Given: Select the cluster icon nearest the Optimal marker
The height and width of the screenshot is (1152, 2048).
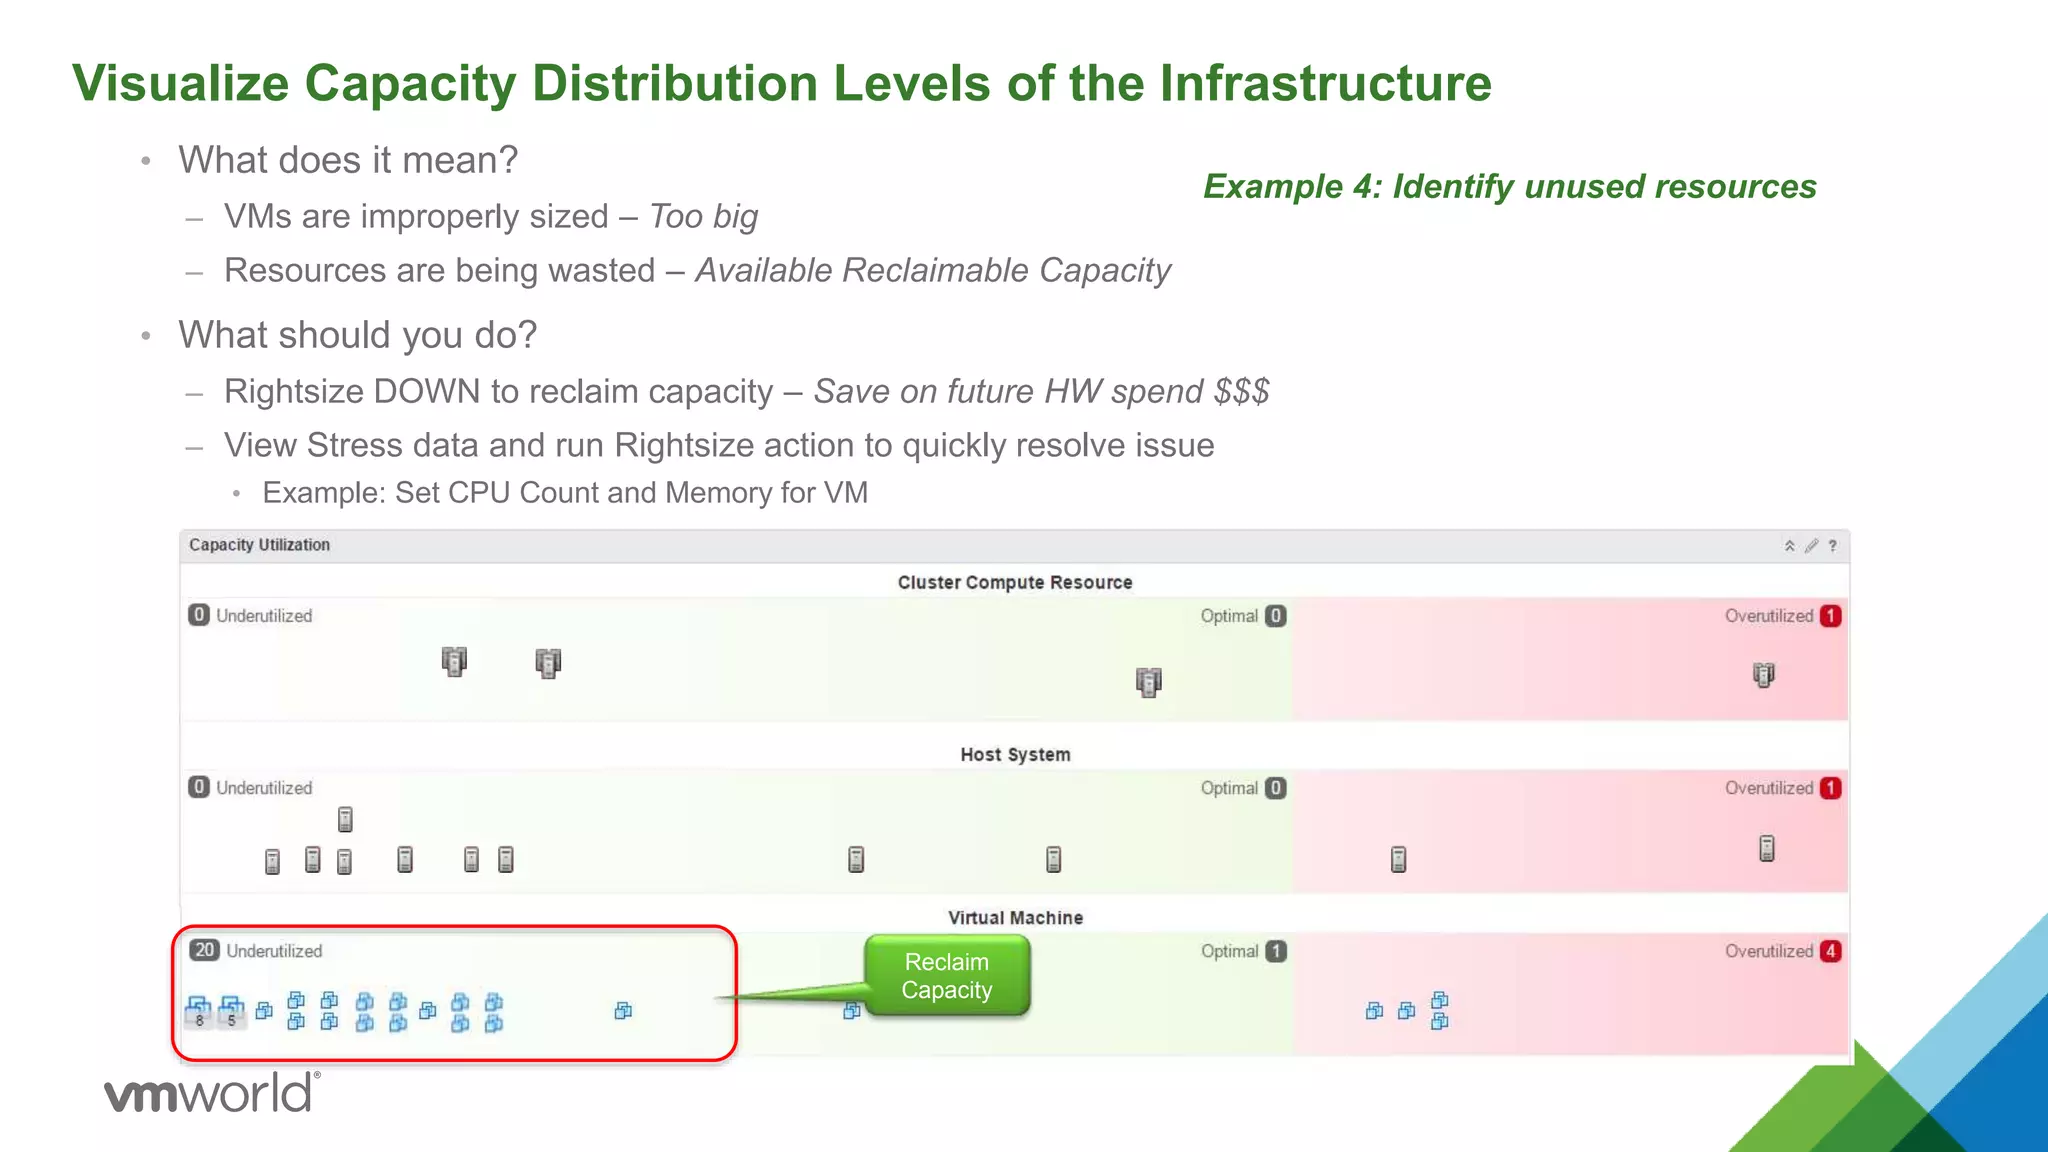Looking at the screenshot, I should 1148,682.
